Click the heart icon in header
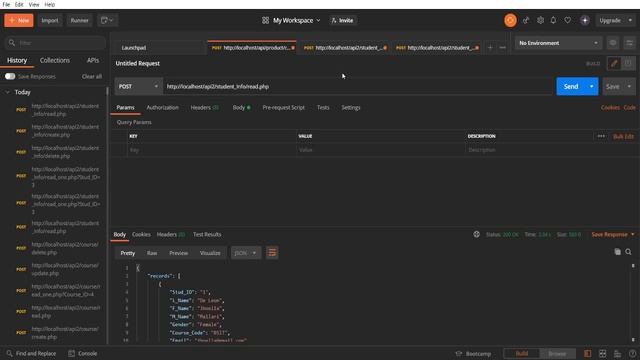The height and width of the screenshot is (360, 640). tap(568, 20)
